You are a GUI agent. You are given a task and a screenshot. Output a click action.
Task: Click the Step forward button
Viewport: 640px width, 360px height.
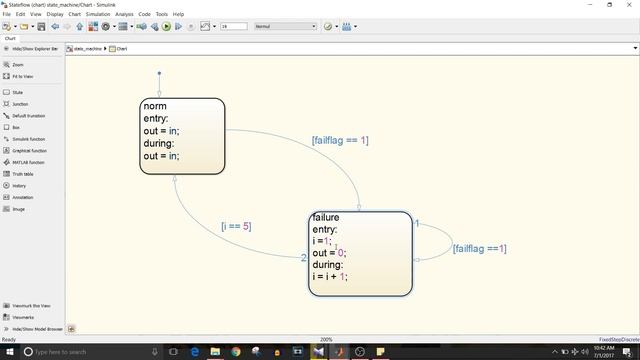point(178,27)
